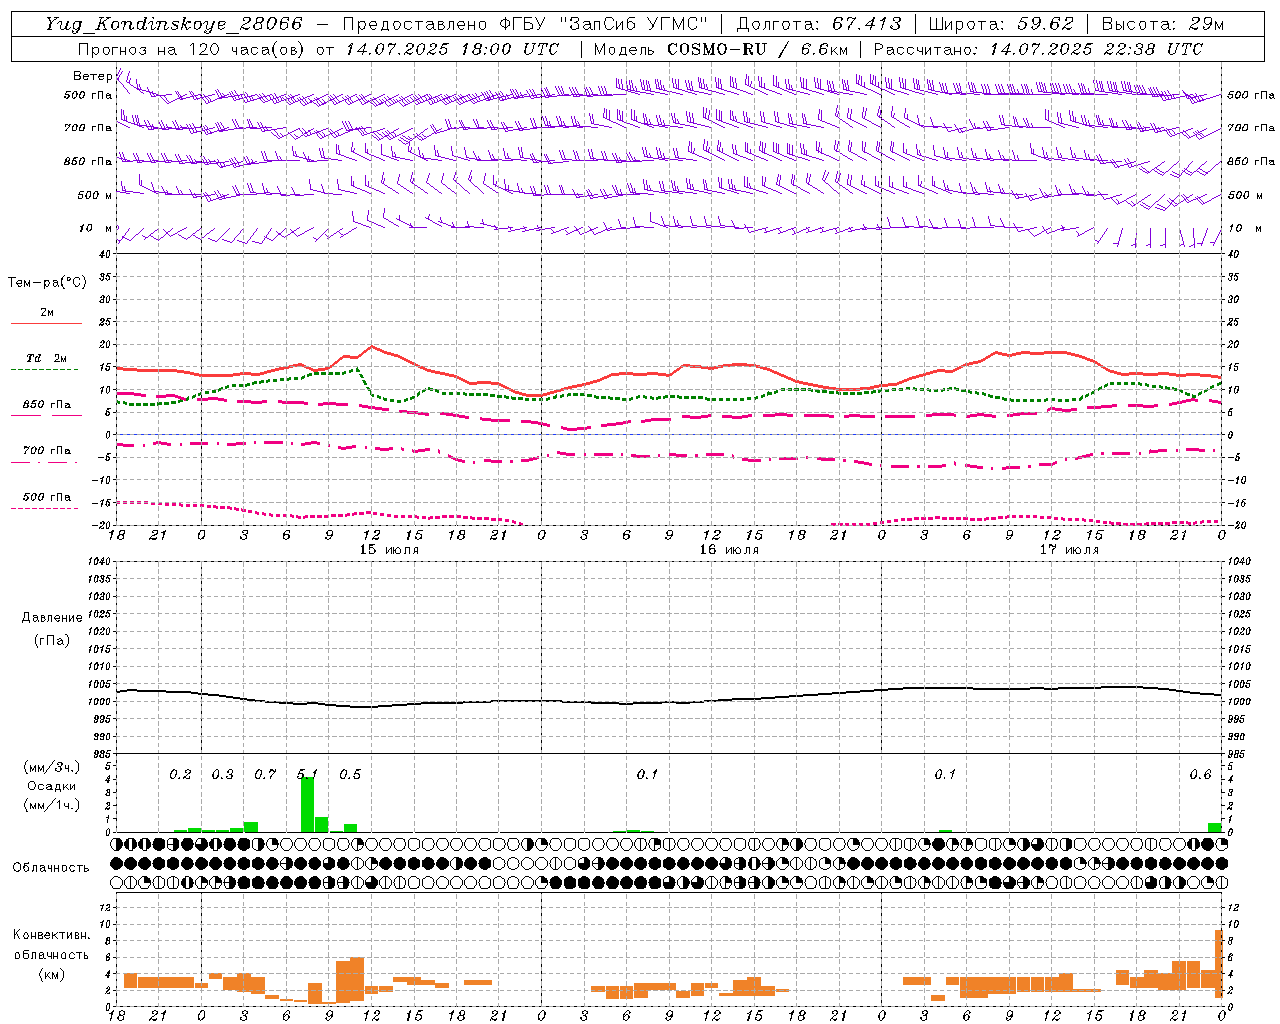Click the 0.3 precipitation total value

coord(222,774)
